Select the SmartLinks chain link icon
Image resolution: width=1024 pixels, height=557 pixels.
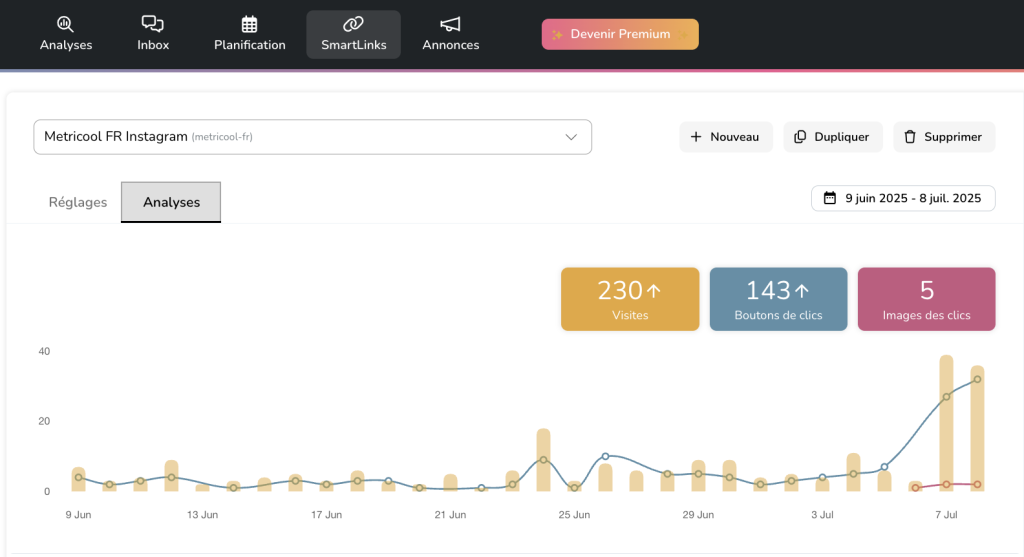(353, 24)
